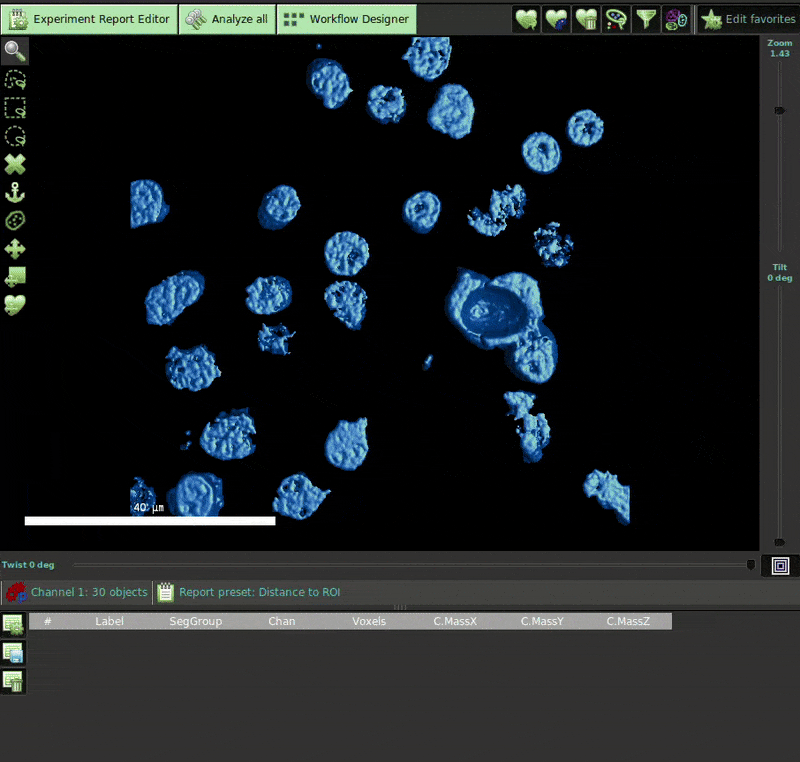Viewport: 800px width, 762px height.
Task: Sort table by Voxels column header
Action: pos(368,622)
